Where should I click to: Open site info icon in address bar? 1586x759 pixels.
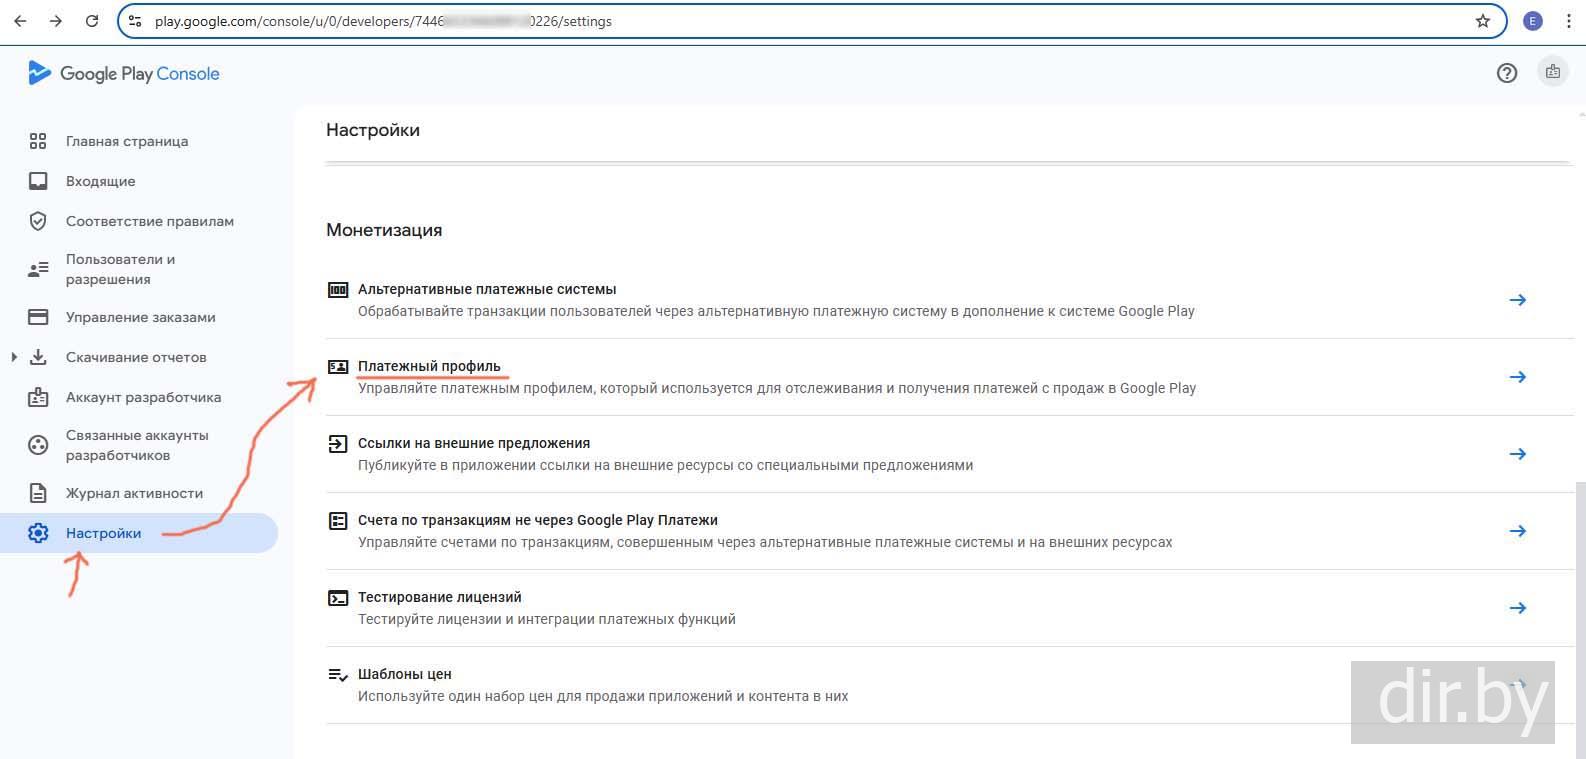[135, 21]
